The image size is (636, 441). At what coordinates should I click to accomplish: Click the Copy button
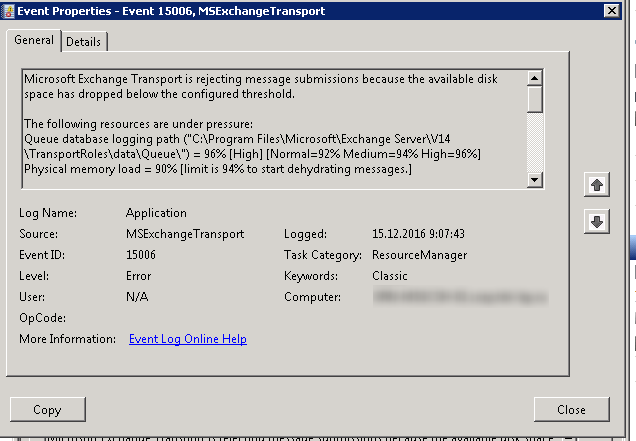tap(48, 410)
